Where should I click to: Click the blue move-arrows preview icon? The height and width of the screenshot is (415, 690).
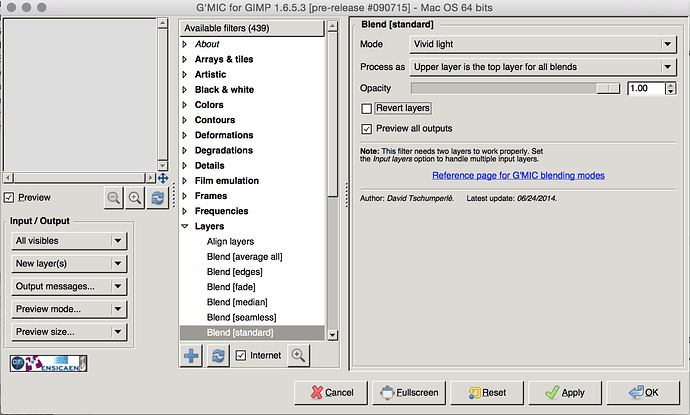163,178
